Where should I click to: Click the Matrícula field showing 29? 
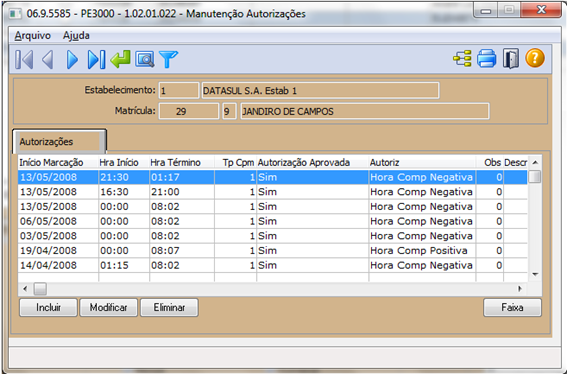point(189,111)
